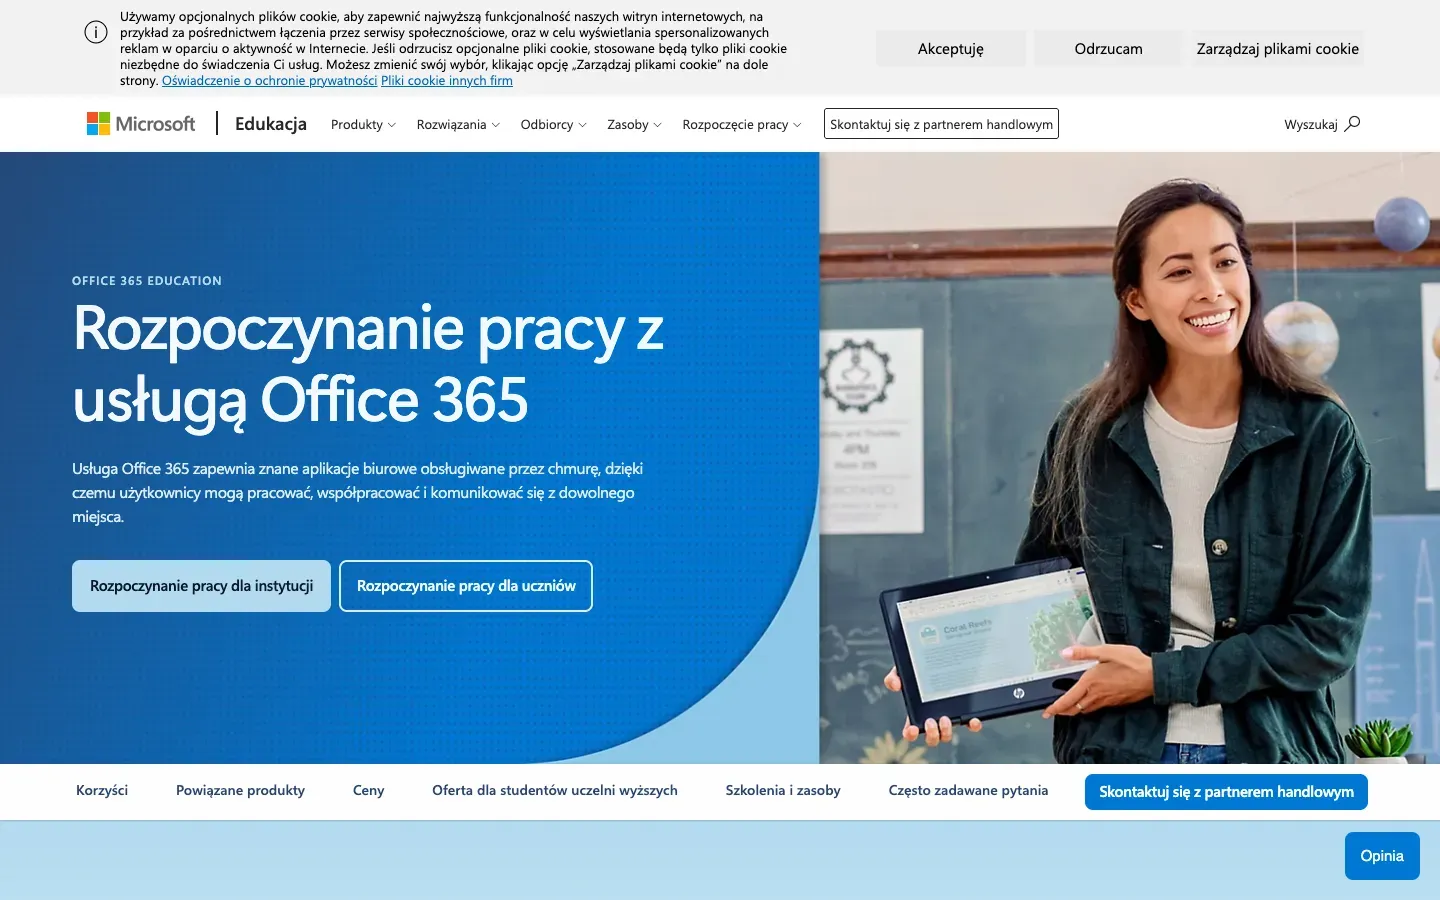Click Rozpoczynanie pracy dla uczniów
Image resolution: width=1440 pixels, height=900 pixels.
466,586
